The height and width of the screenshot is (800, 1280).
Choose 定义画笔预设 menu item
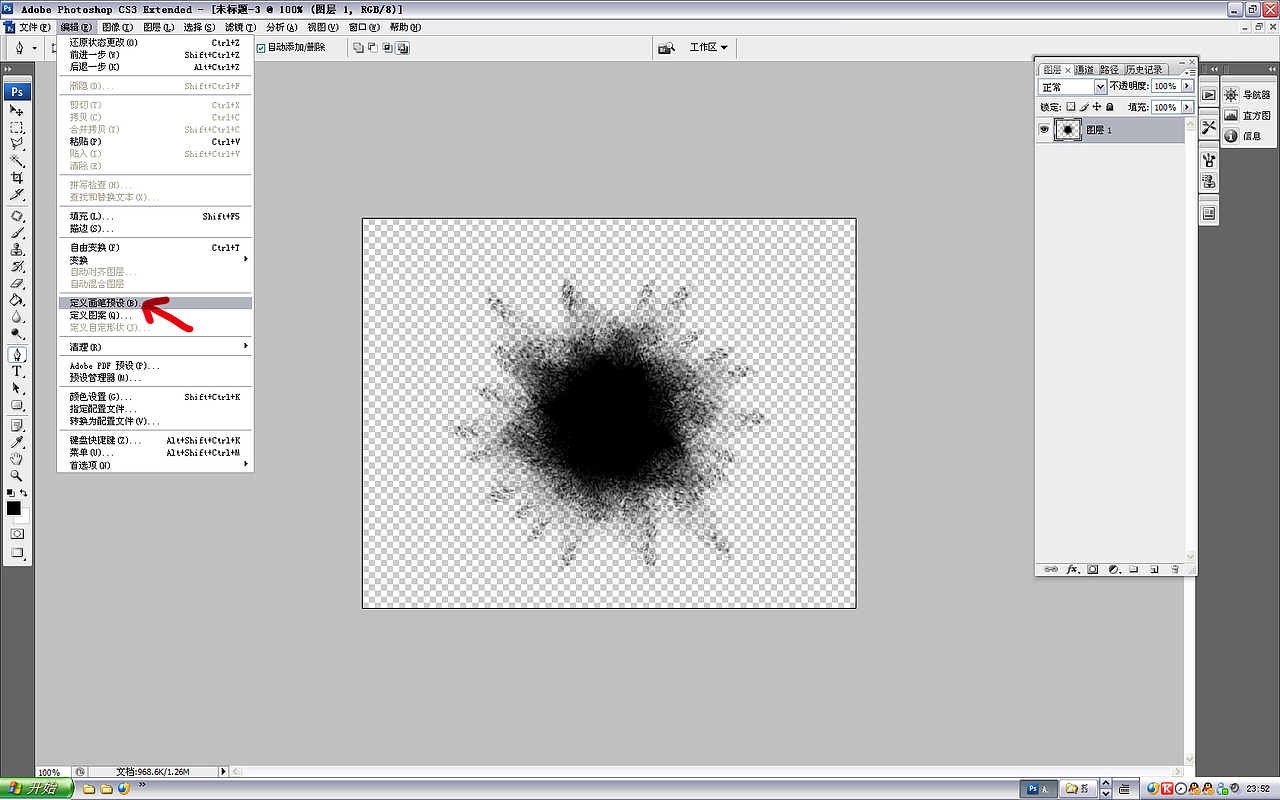click(x=155, y=303)
